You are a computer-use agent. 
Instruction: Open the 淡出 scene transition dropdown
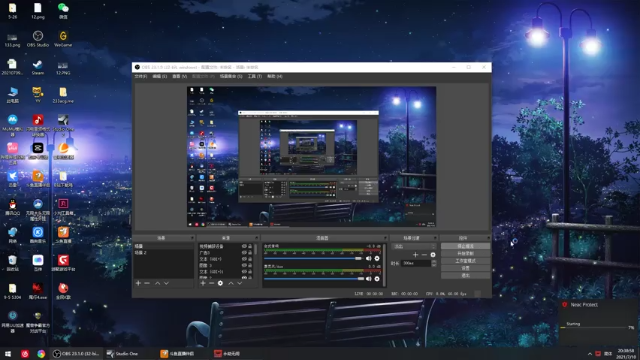coord(414,246)
